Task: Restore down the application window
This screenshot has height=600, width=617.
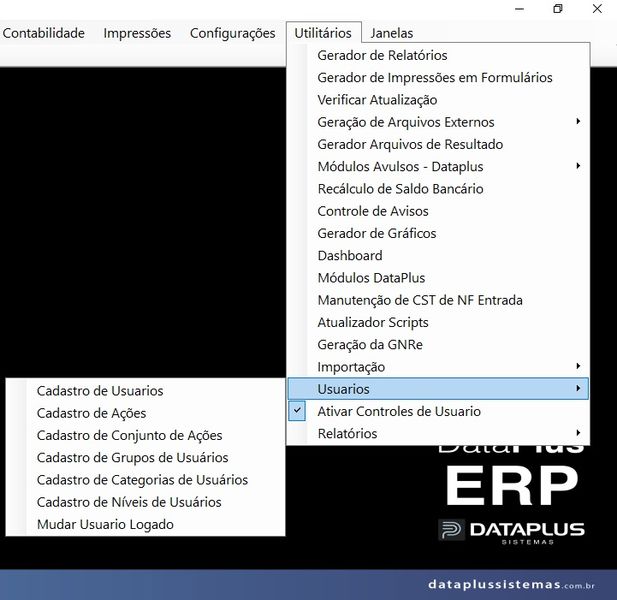Action: click(x=558, y=9)
